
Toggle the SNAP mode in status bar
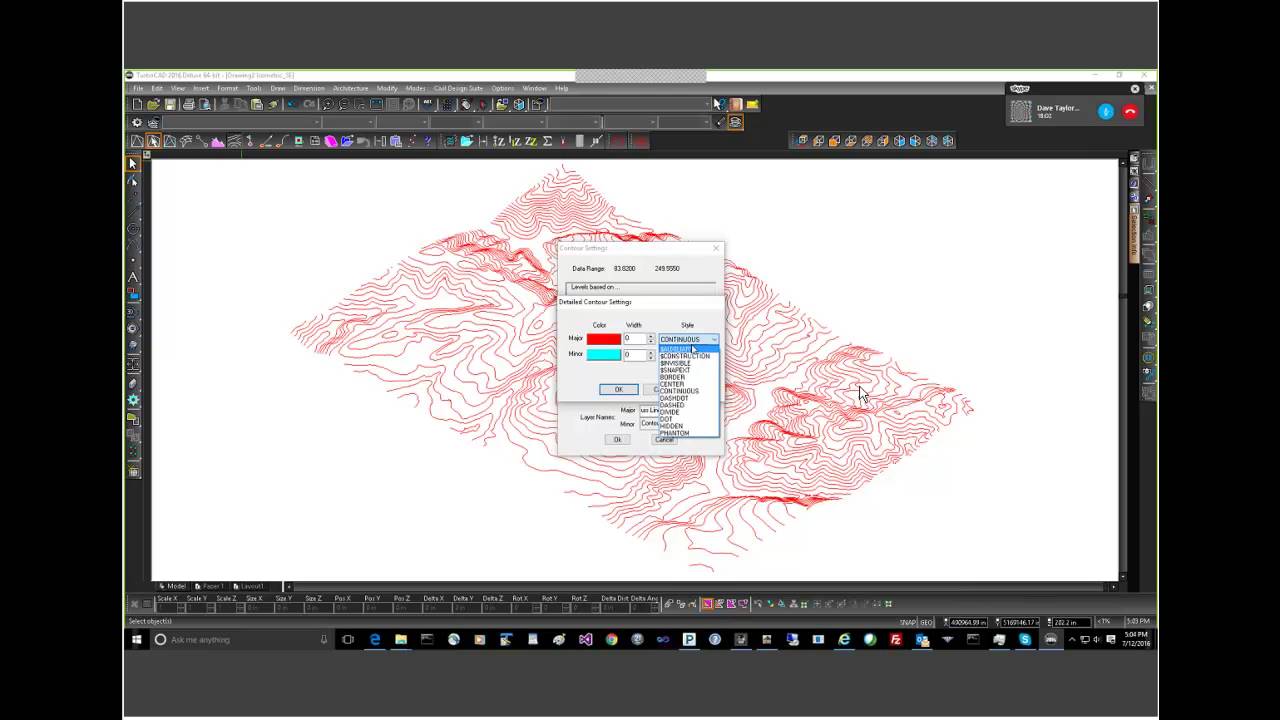point(907,622)
